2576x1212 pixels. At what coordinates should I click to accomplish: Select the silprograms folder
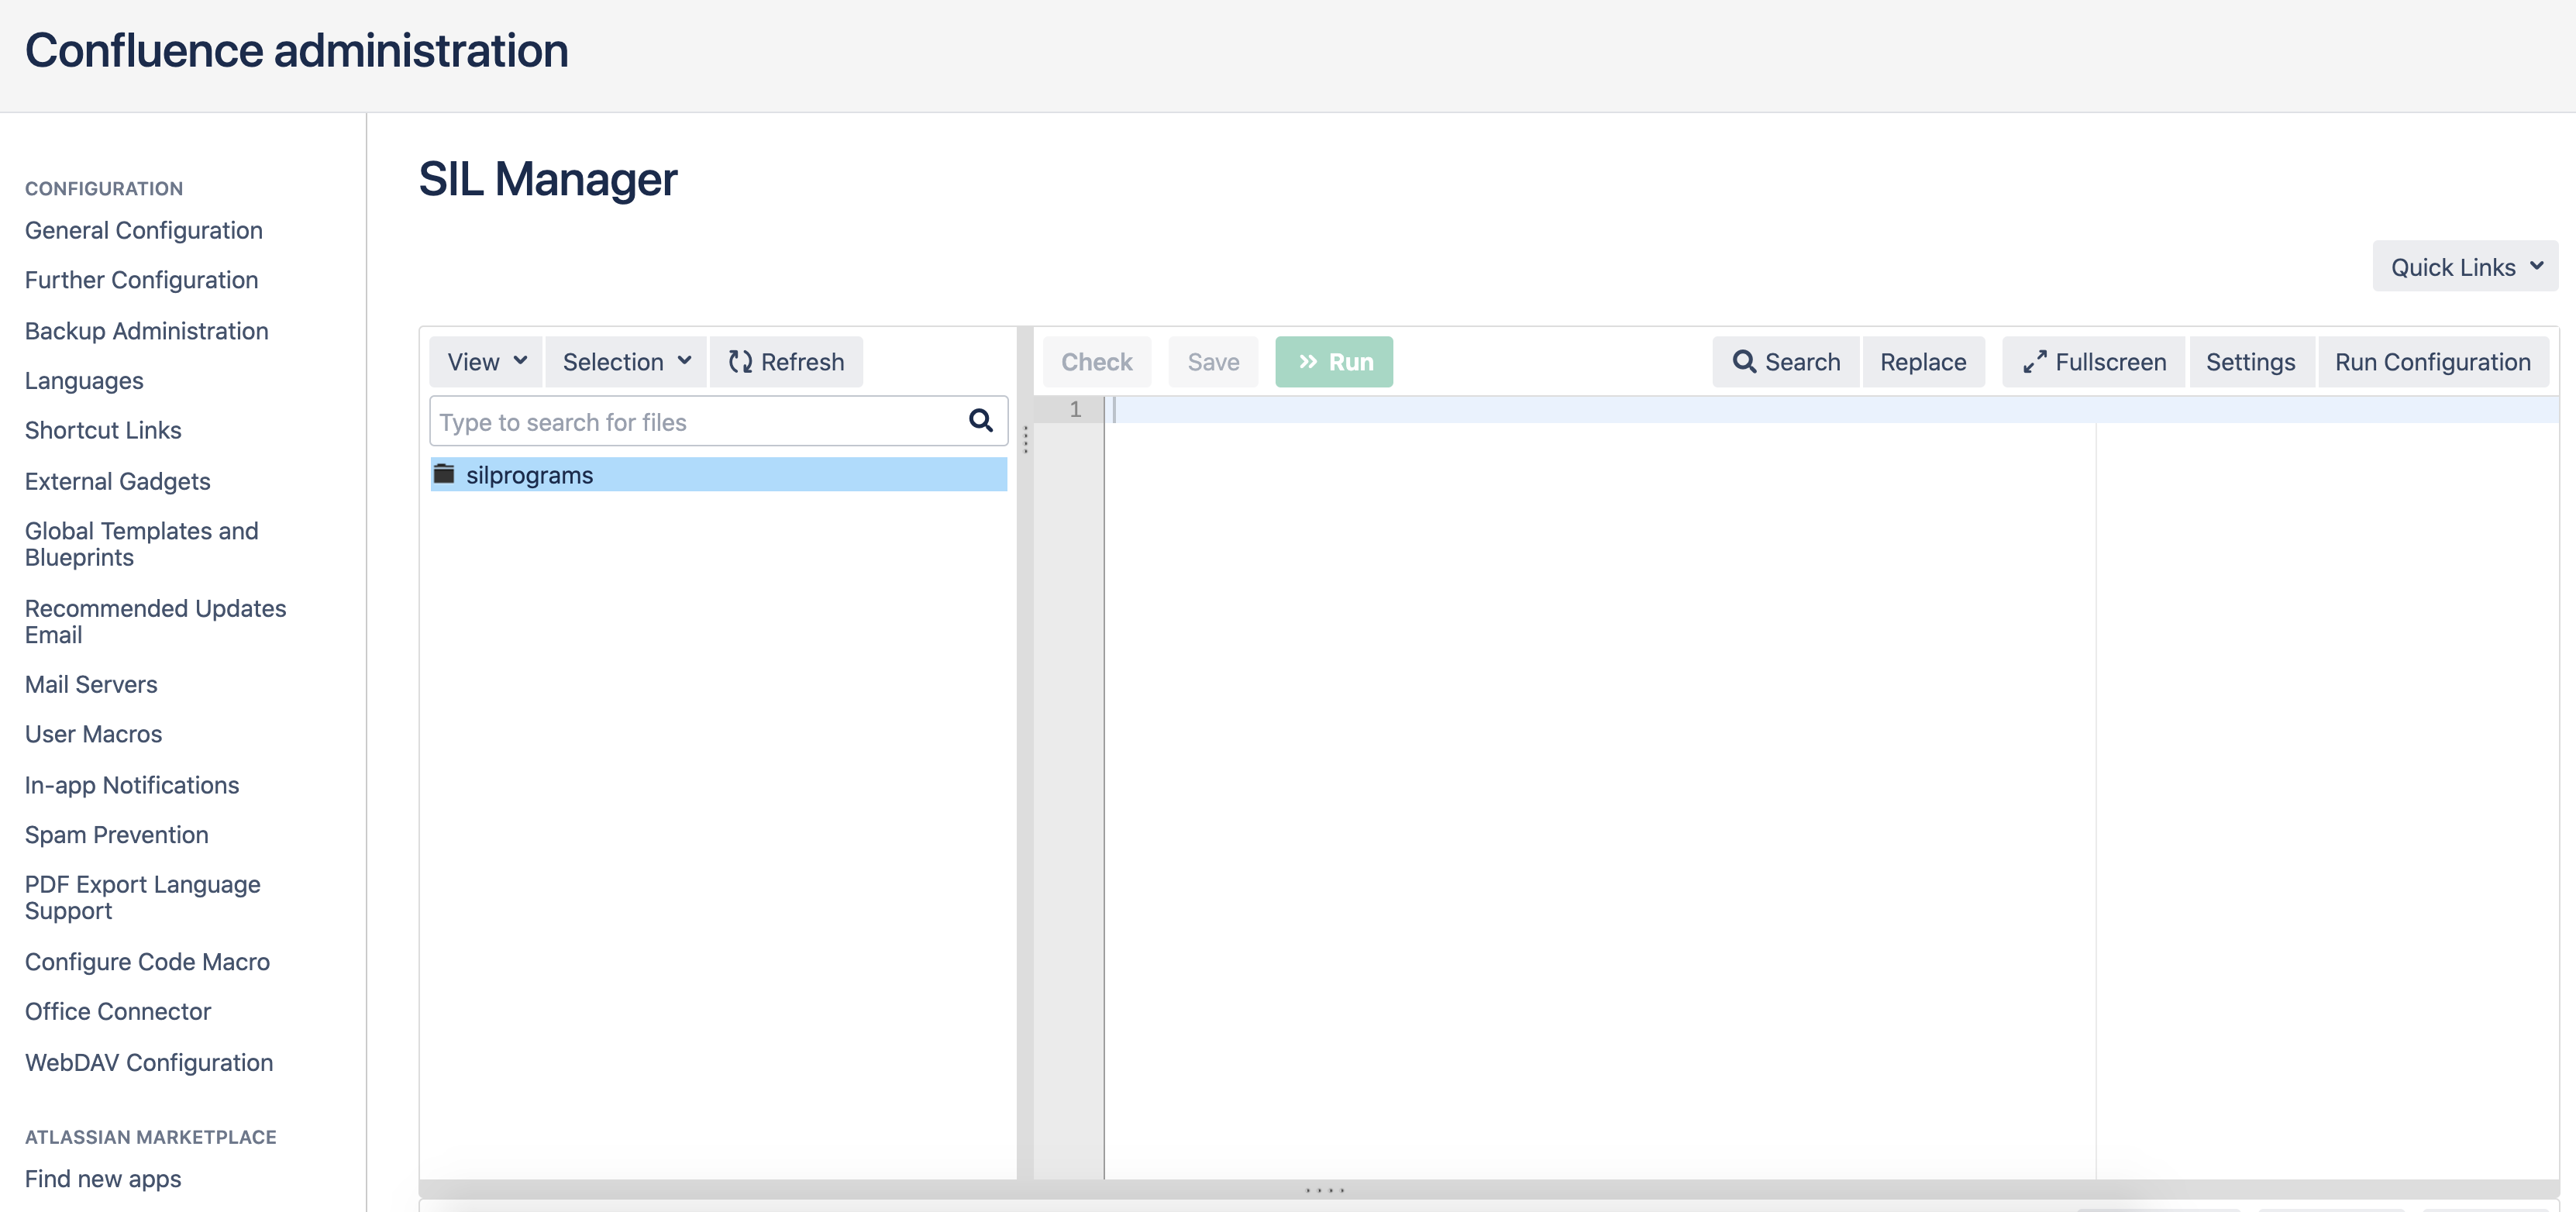point(718,474)
